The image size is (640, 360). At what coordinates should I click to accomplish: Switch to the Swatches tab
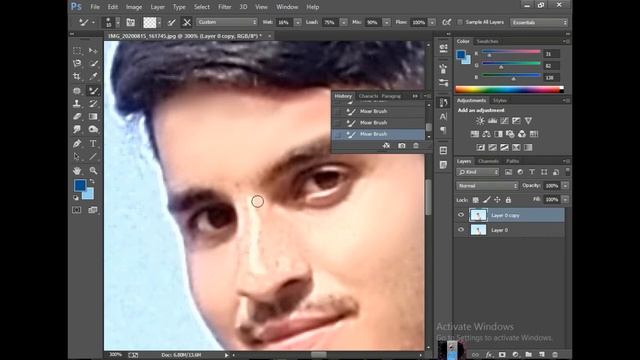coord(487,41)
